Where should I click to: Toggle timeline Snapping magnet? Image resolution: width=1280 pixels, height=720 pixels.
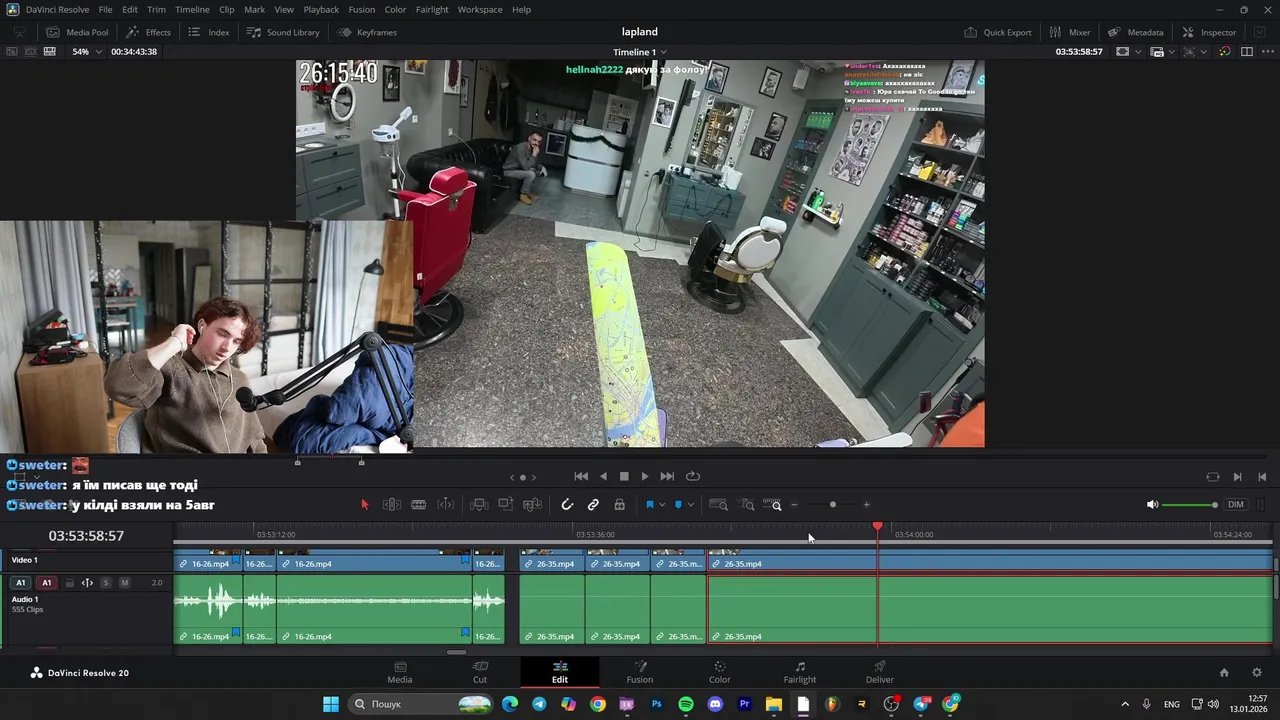point(567,505)
